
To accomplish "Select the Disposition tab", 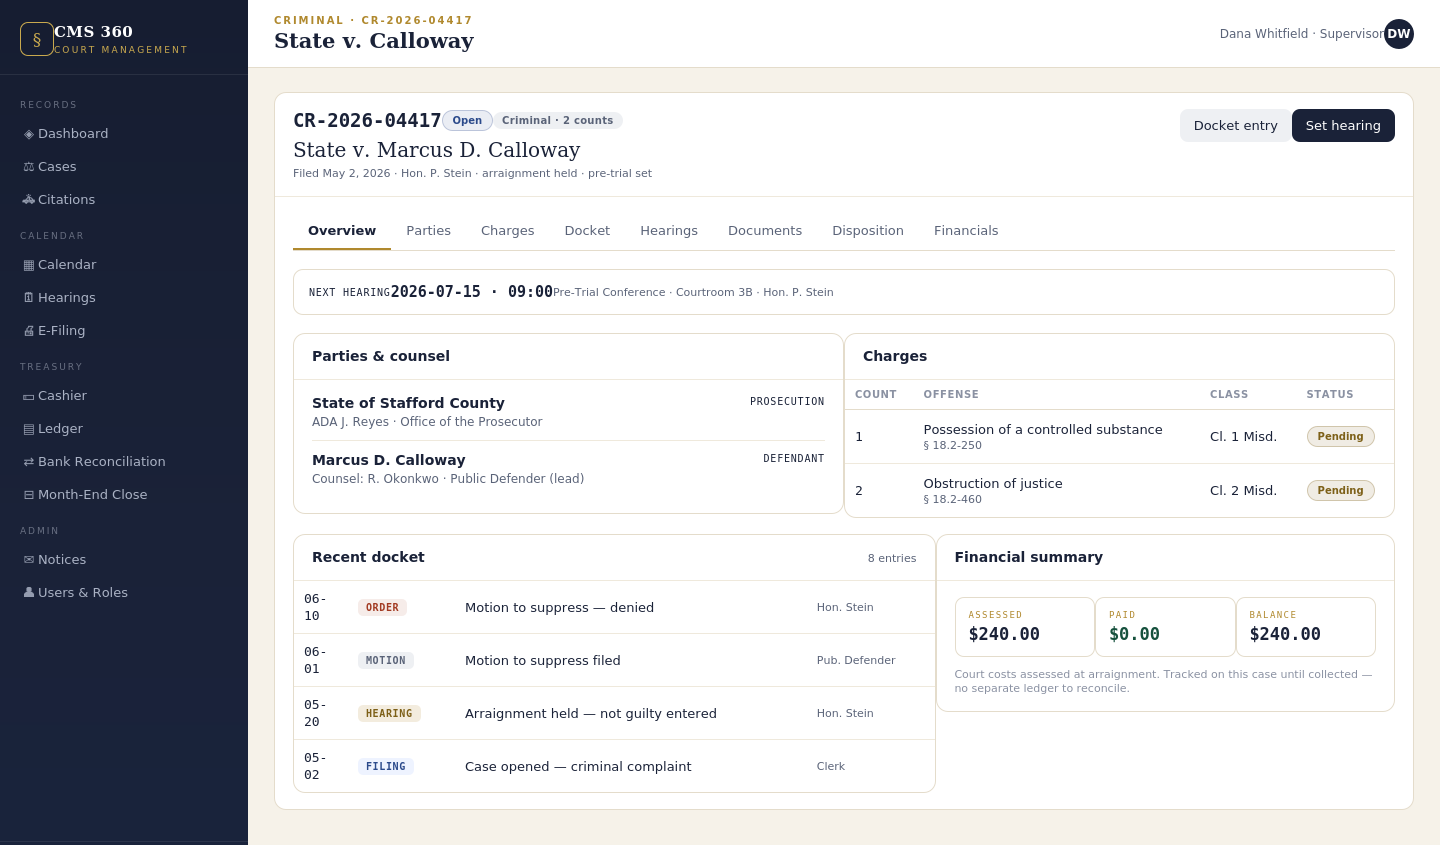I will pos(868,231).
